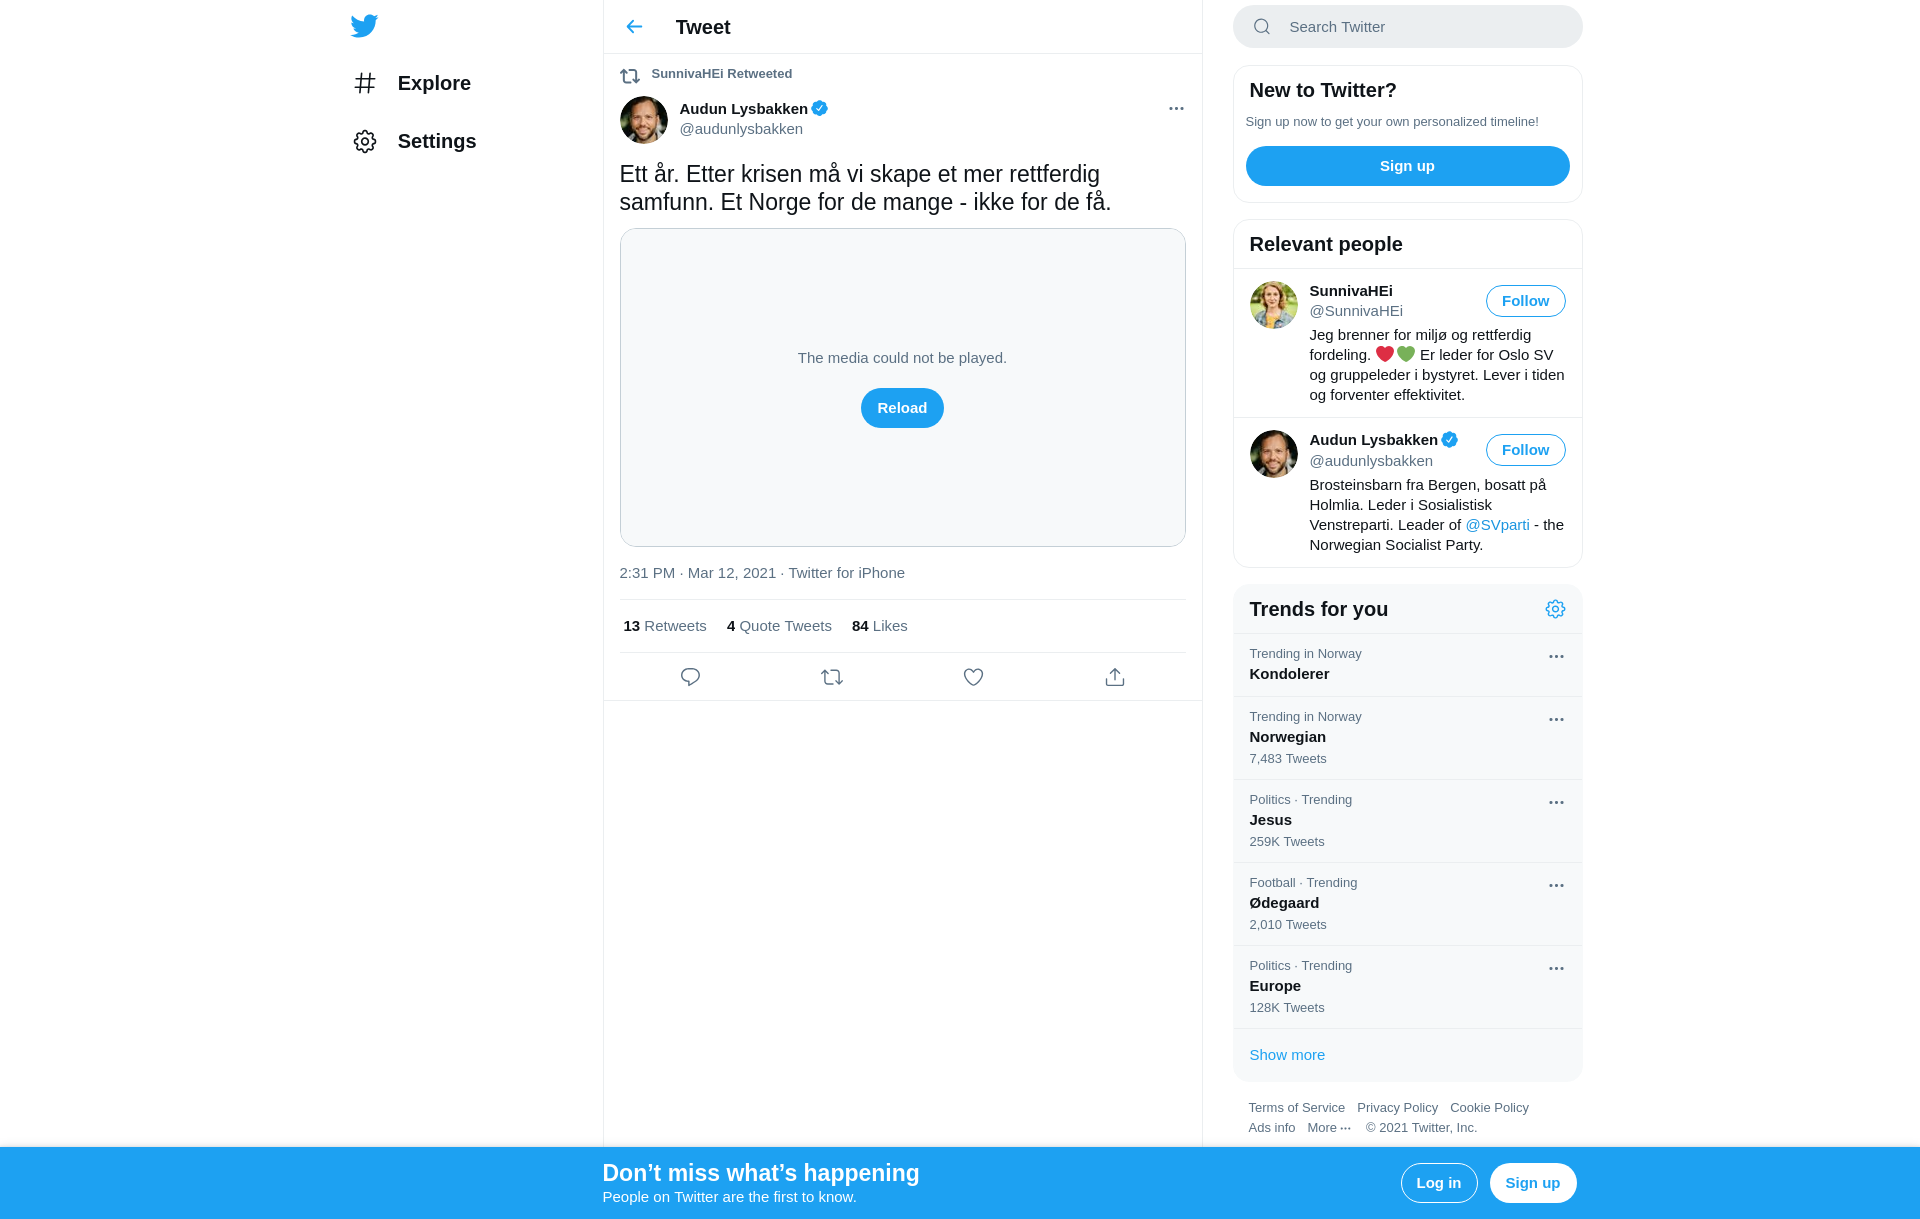The height and width of the screenshot is (1219, 1920).
Task: Open the share tweet icon
Action: pyautogui.click(x=1115, y=677)
